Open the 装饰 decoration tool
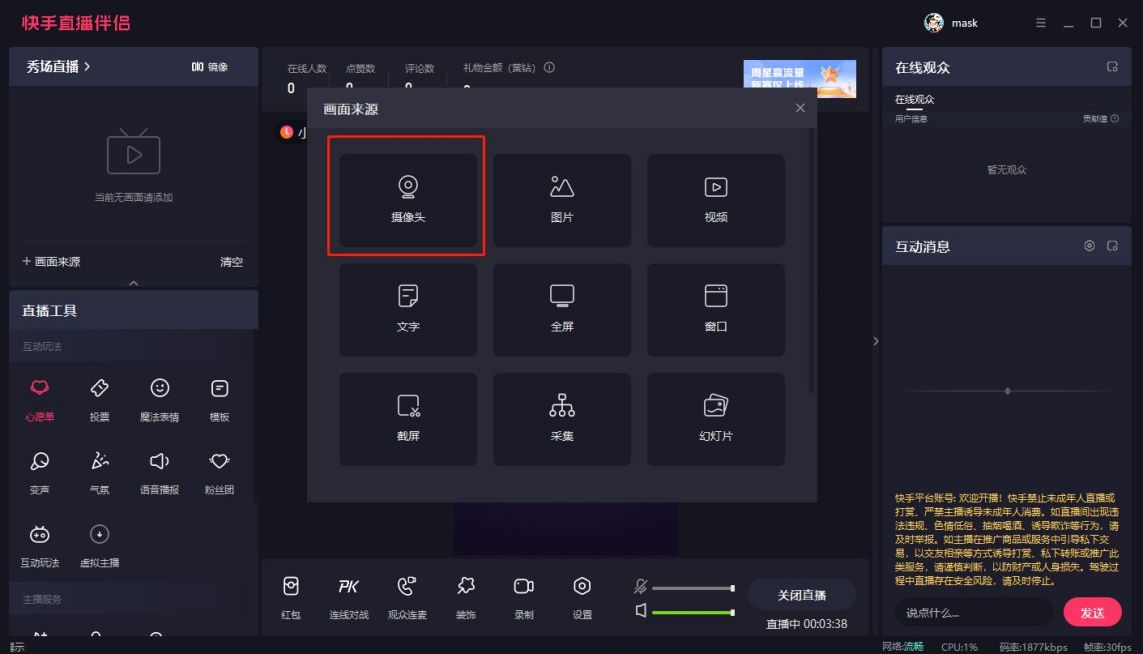The width and height of the screenshot is (1143, 654). [466, 597]
